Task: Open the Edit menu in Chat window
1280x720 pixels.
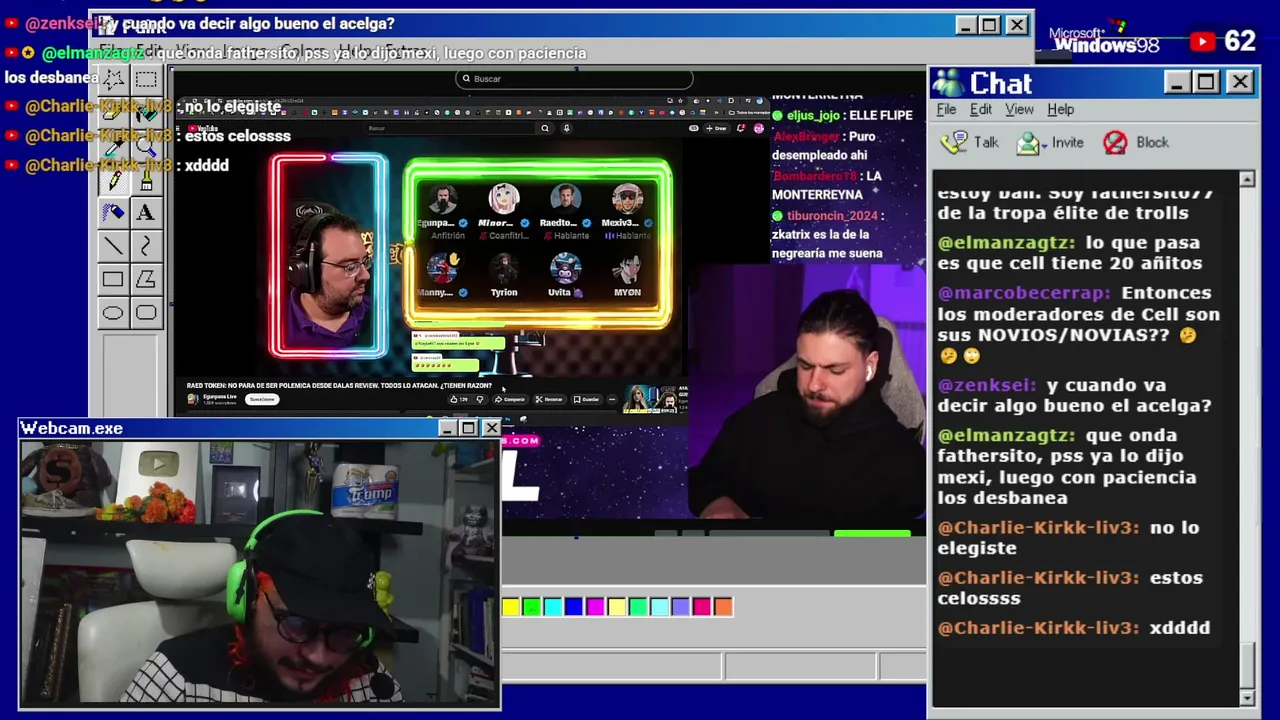Action: point(981,110)
